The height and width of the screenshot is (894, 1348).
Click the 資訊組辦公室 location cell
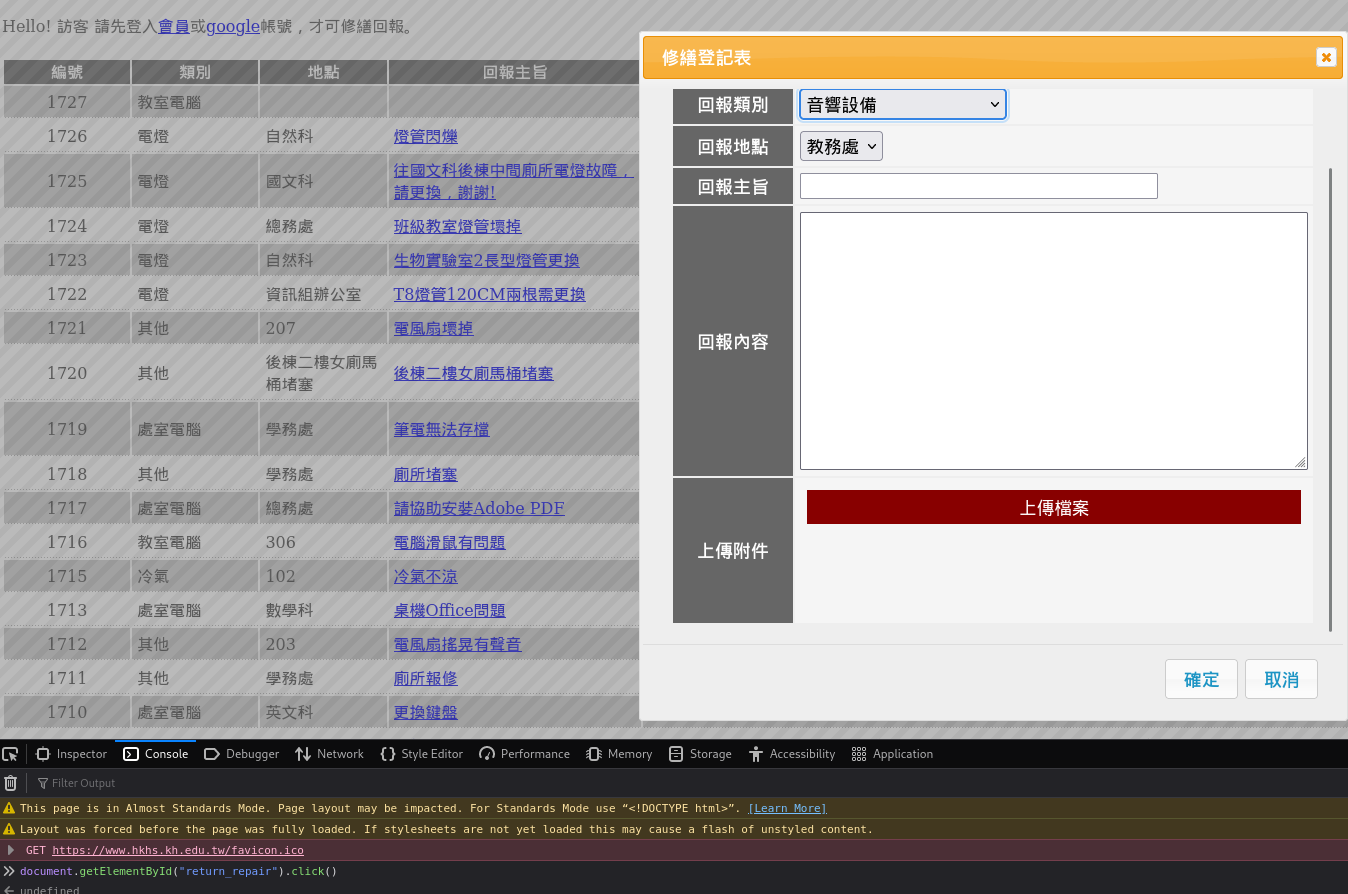(x=323, y=294)
